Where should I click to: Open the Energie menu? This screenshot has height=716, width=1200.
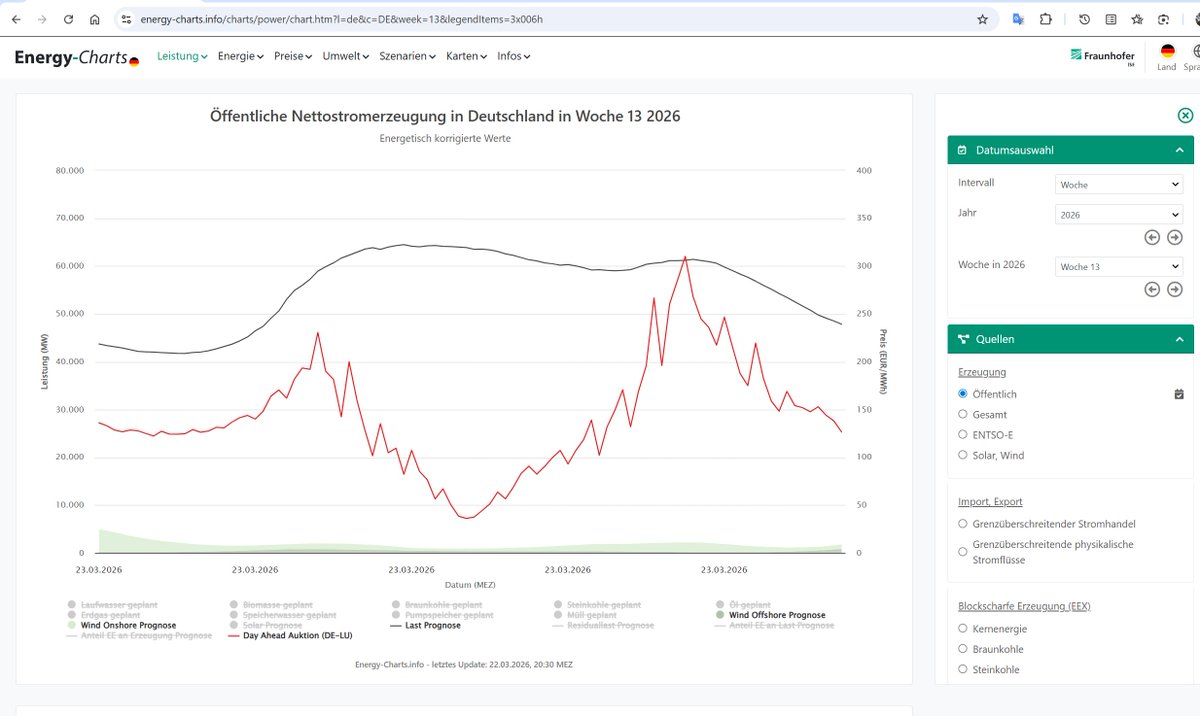(240, 56)
